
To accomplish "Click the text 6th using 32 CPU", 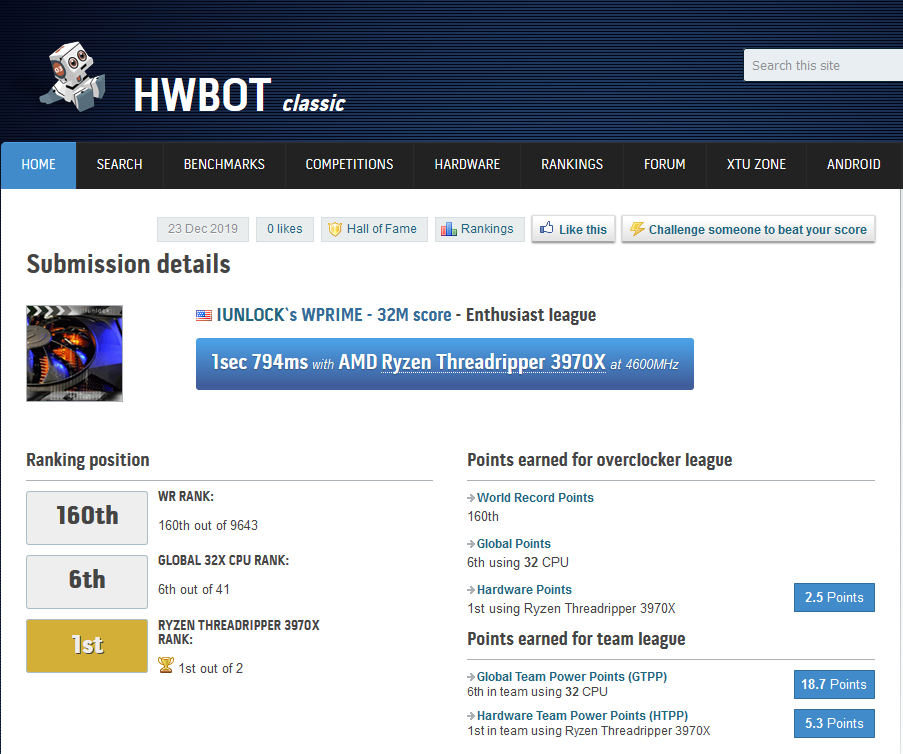I will [518, 562].
